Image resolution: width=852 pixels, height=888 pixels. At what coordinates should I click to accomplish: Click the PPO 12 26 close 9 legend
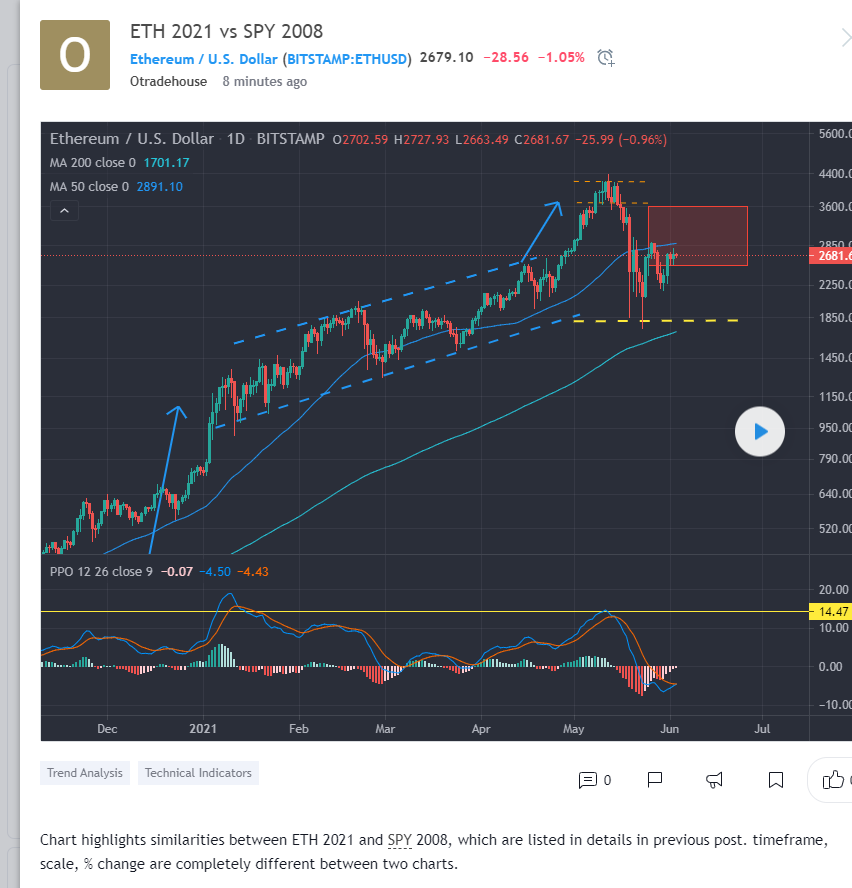[102, 572]
